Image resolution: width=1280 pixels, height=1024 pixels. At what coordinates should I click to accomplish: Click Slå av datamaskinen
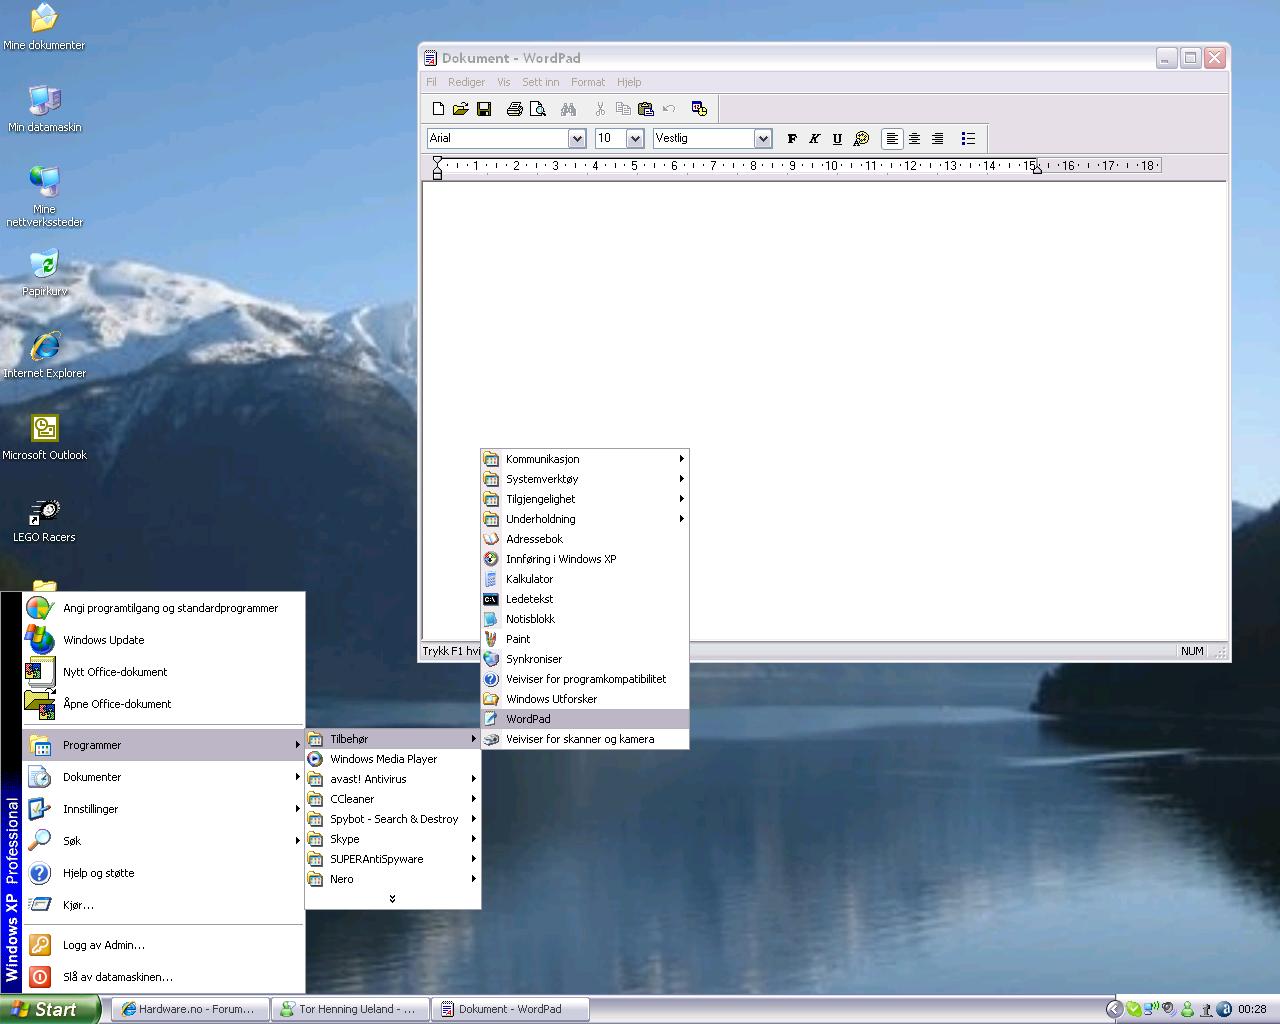(163, 977)
